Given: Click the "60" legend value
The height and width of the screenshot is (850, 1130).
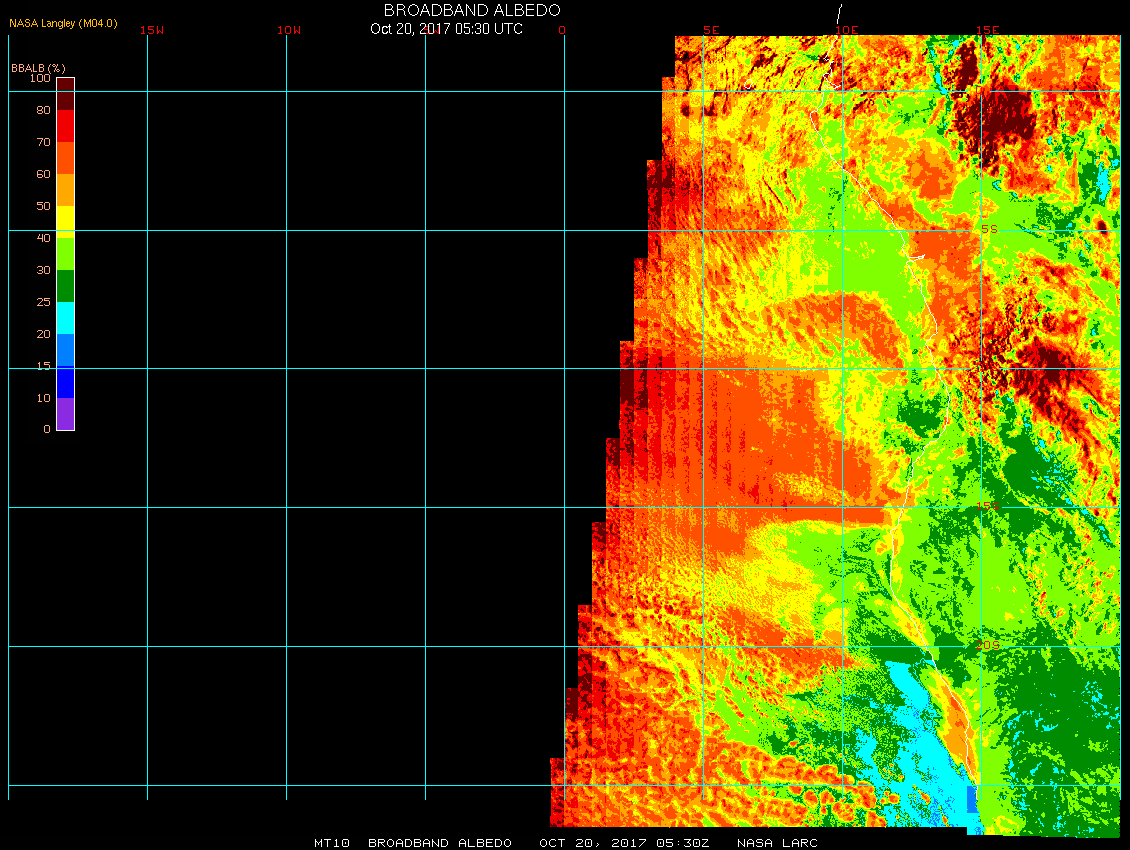Looking at the screenshot, I should click(x=43, y=174).
